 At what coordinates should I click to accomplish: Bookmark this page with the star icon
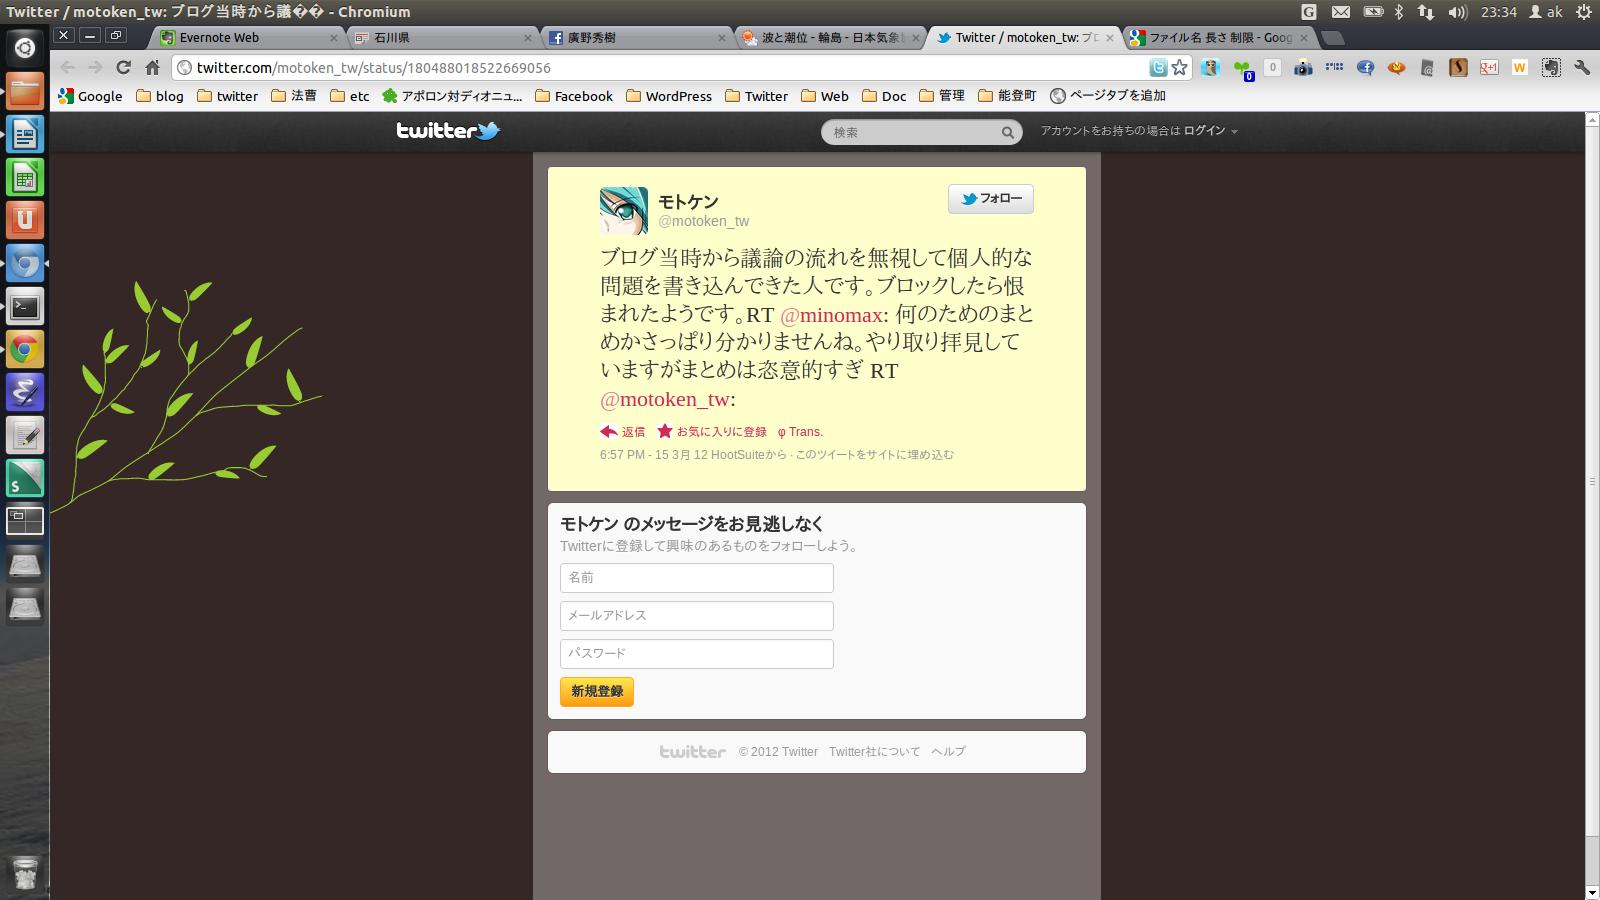[x=1180, y=68]
